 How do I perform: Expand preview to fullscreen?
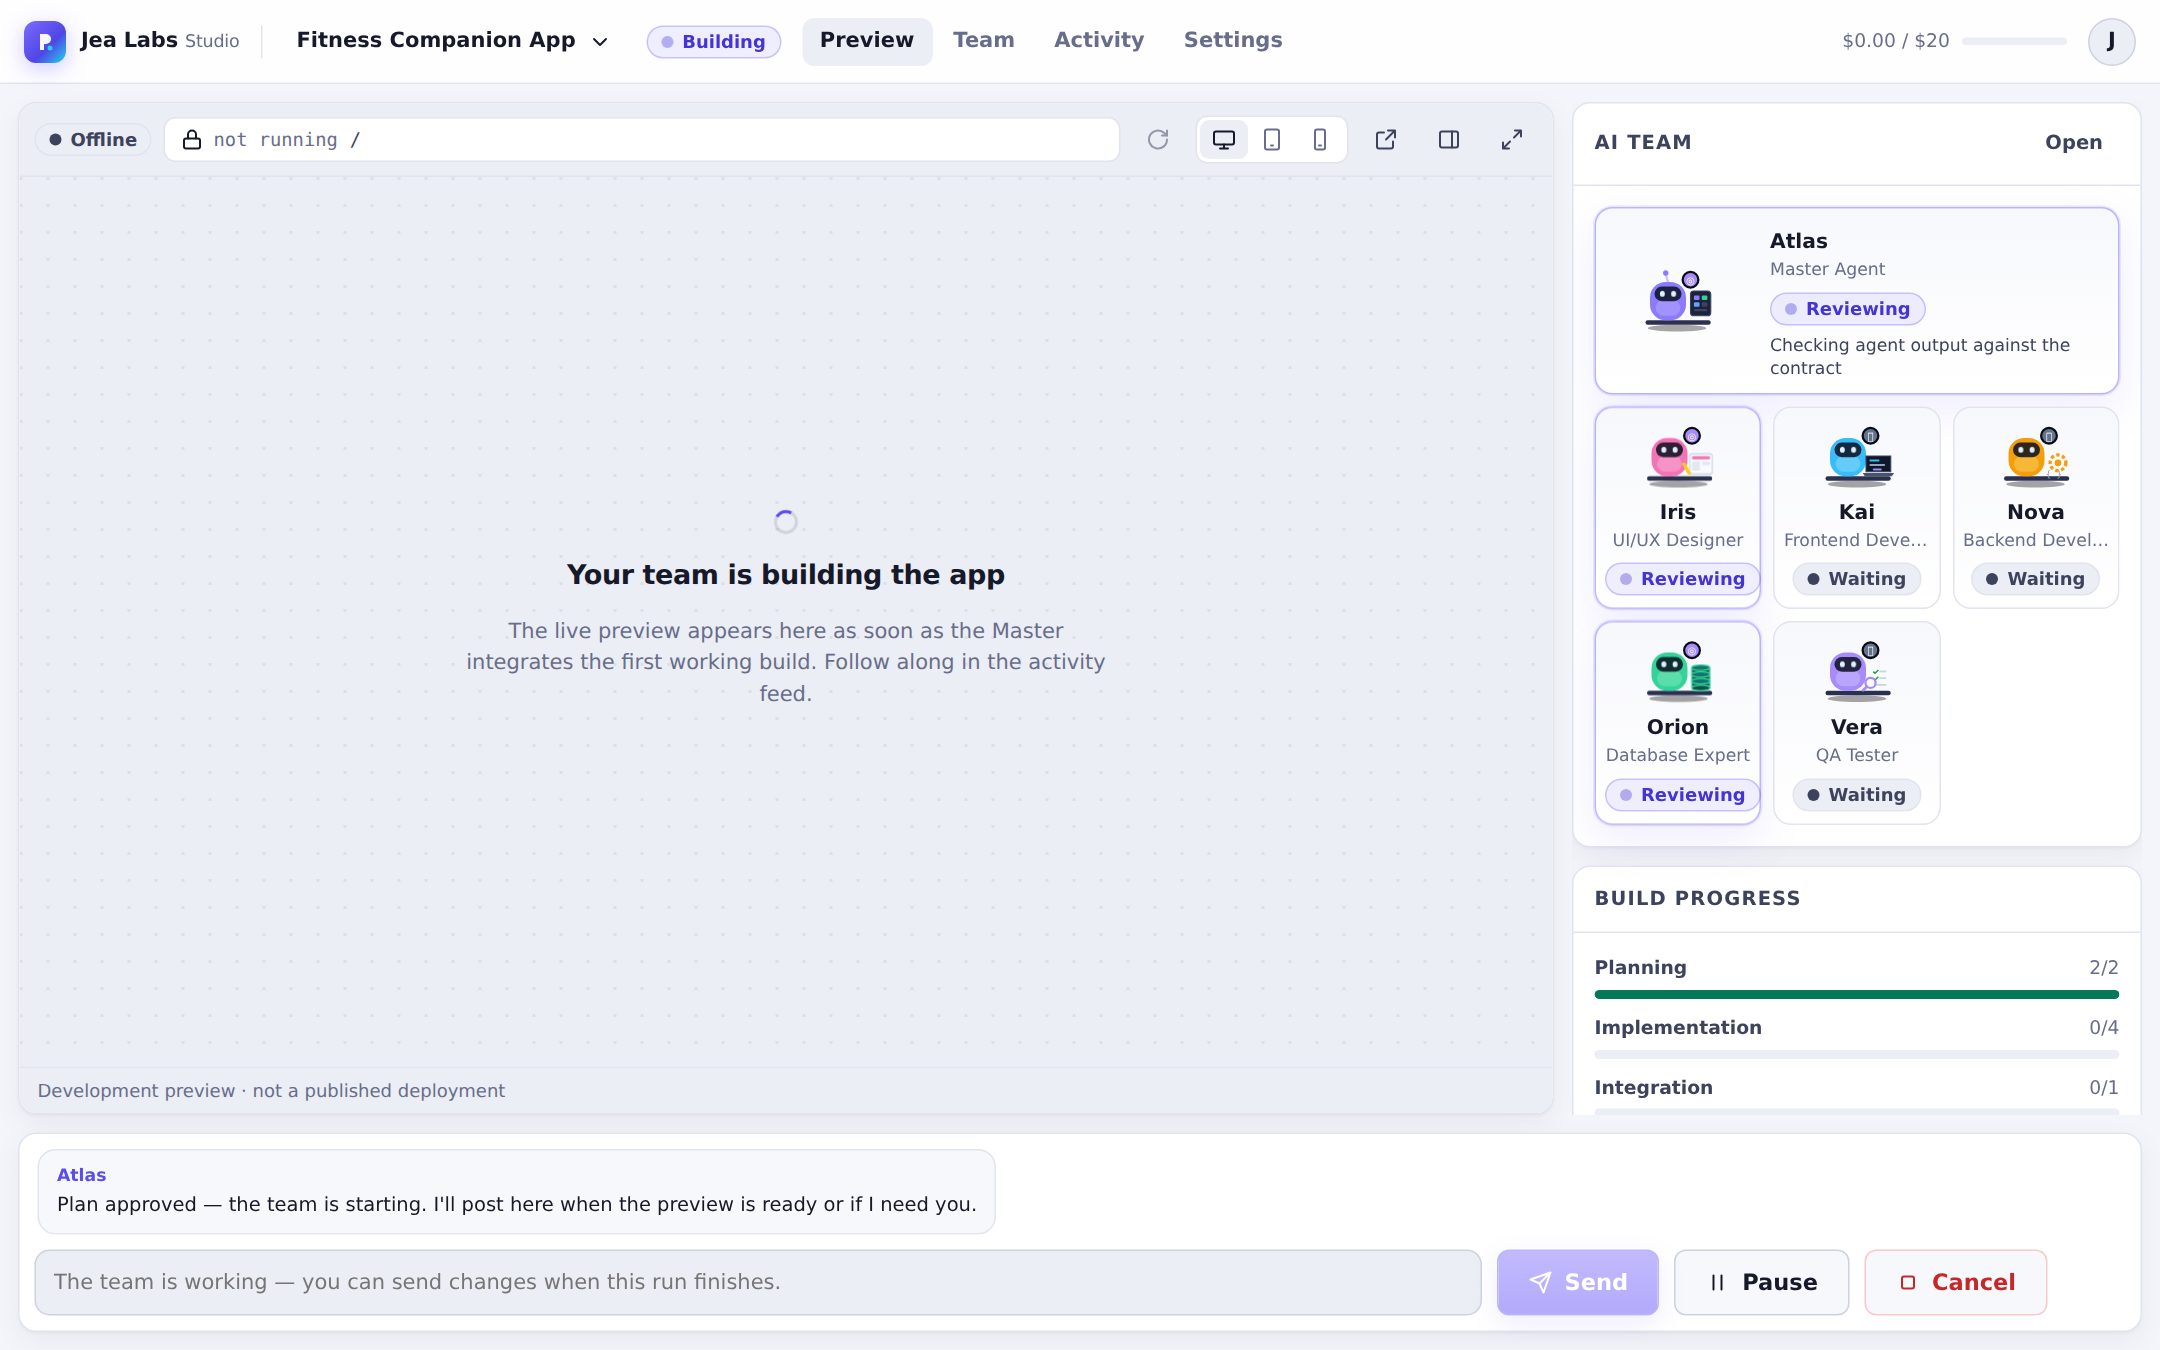[1512, 140]
